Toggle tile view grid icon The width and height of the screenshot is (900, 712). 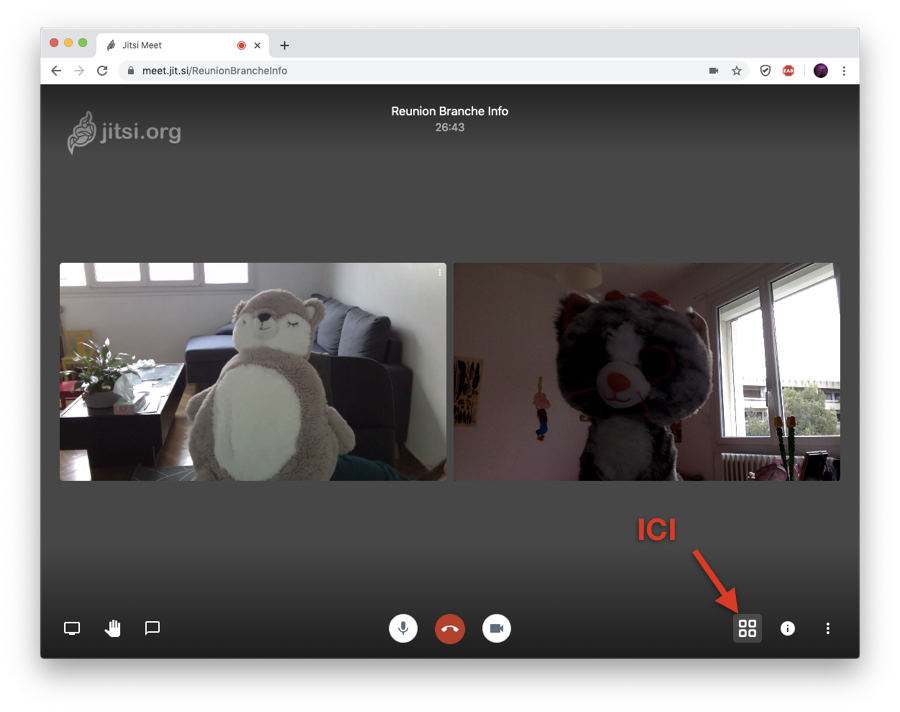click(747, 628)
